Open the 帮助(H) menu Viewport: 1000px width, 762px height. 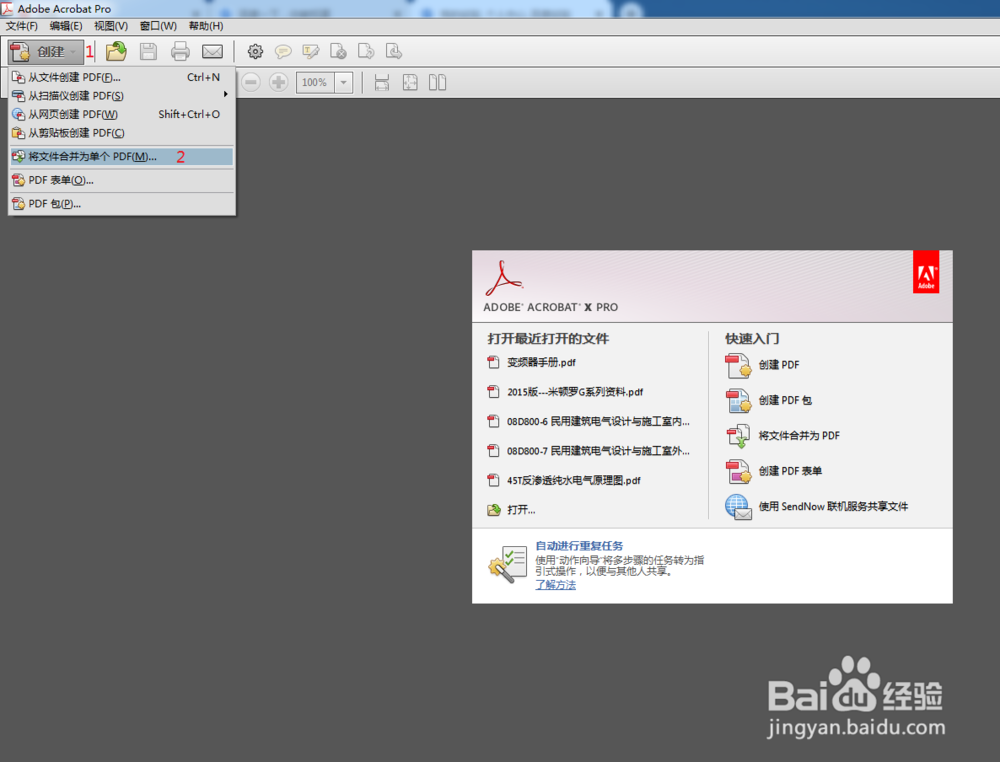coord(206,26)
